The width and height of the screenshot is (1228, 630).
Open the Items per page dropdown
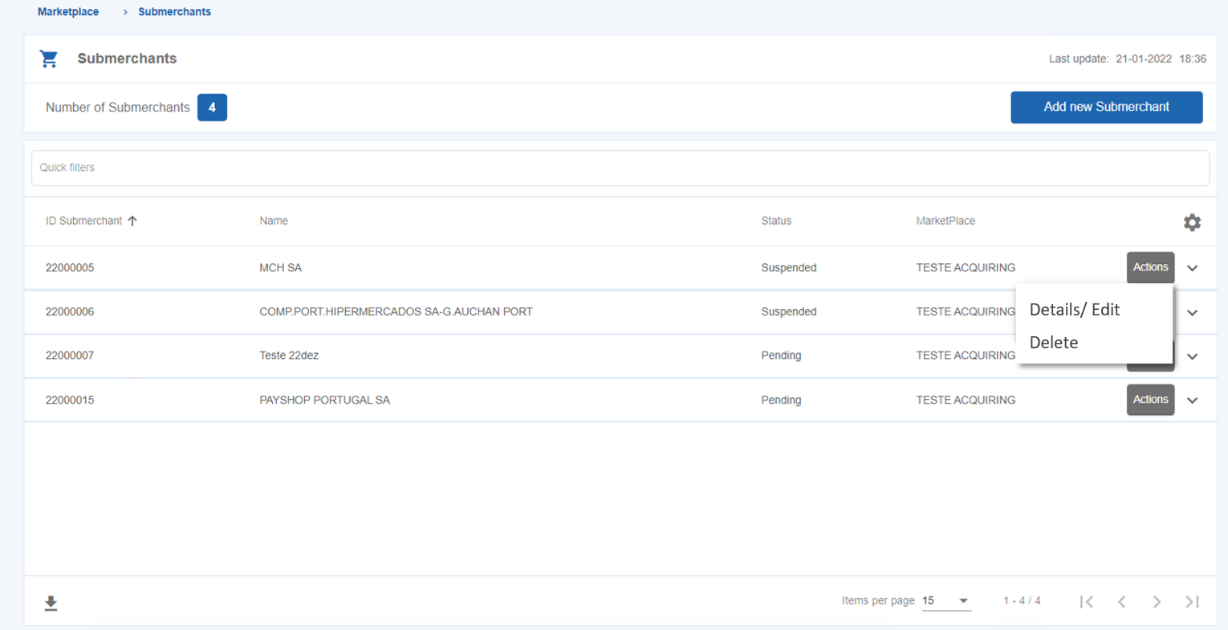pyautogui.click(x=946, y=601)
